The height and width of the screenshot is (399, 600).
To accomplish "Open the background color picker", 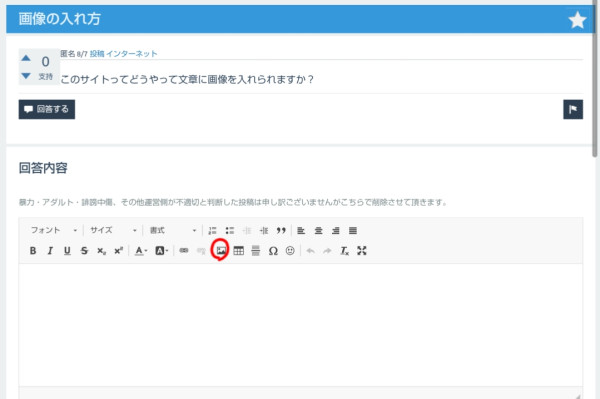I will click(x=161, y=251).
